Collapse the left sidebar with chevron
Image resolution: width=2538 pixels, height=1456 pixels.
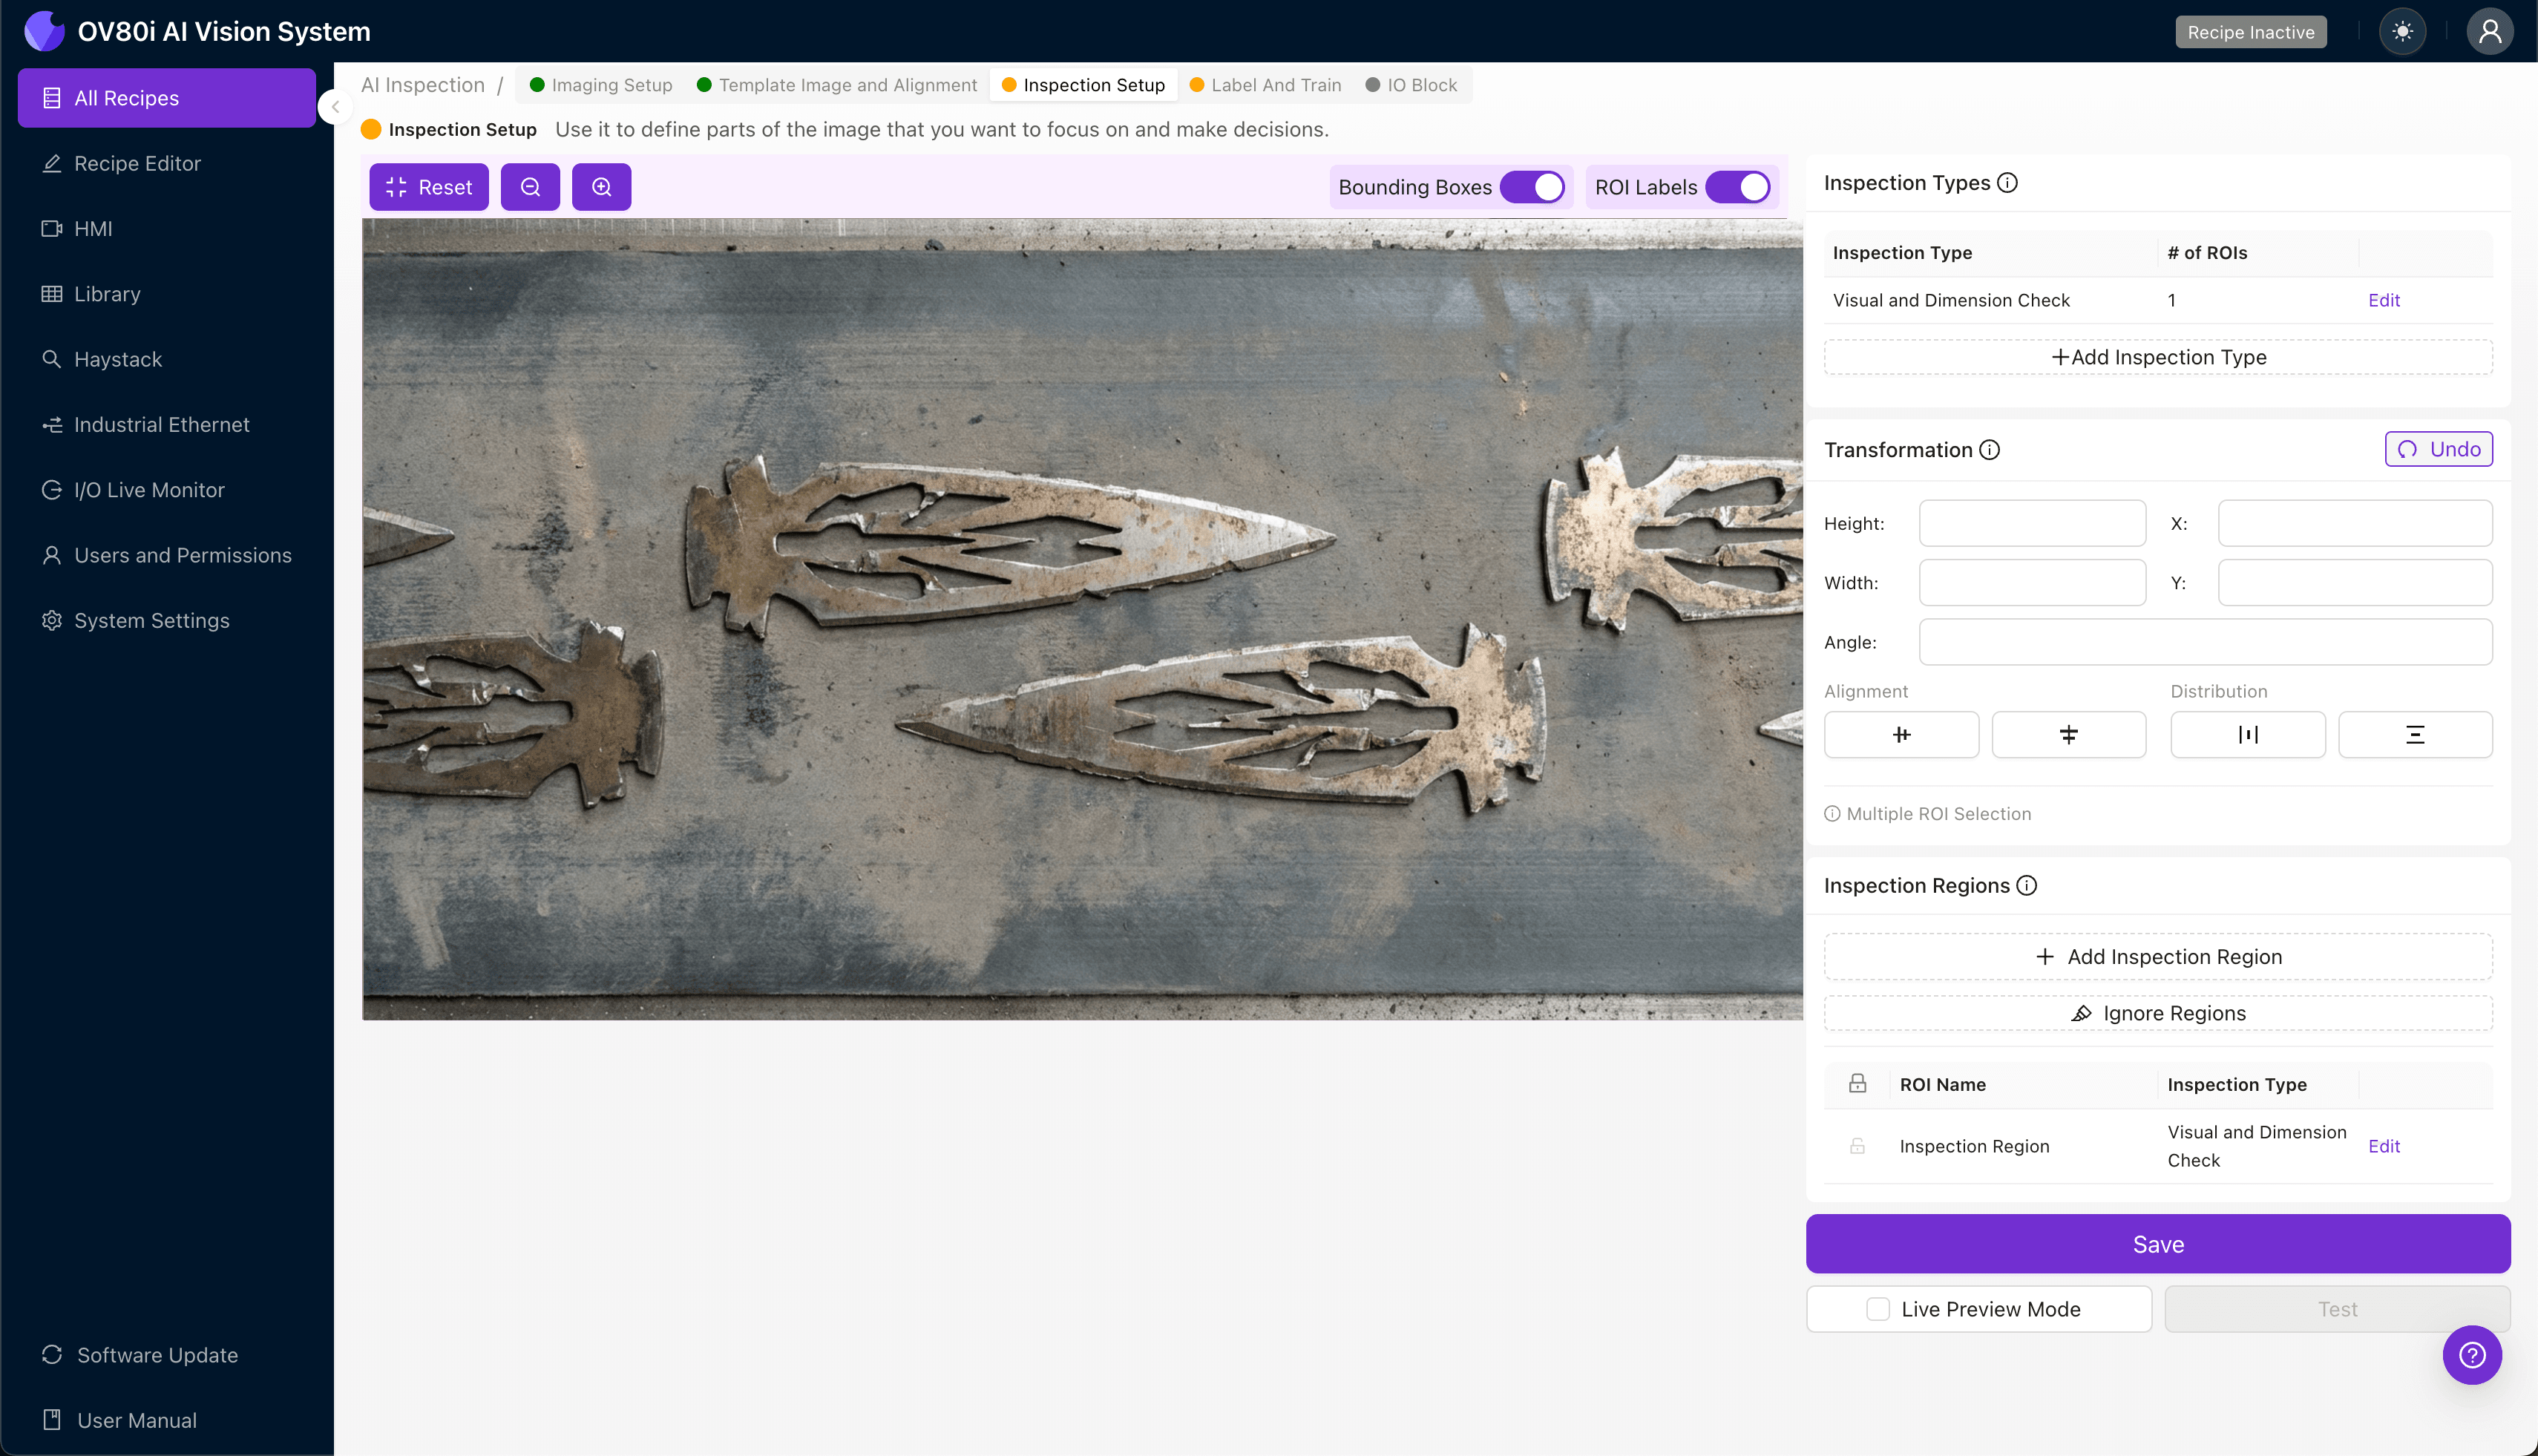(336, 107)
